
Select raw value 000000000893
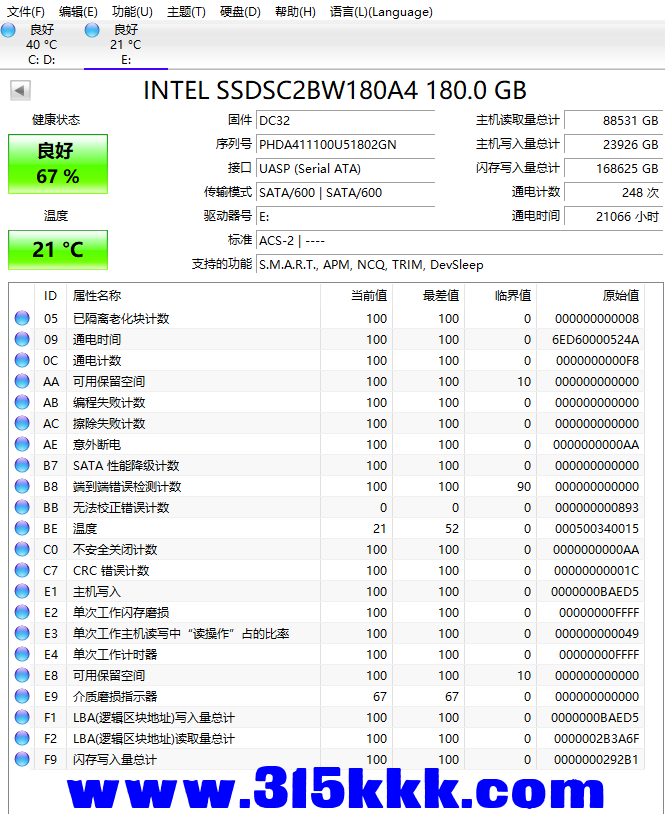(597, 508)
